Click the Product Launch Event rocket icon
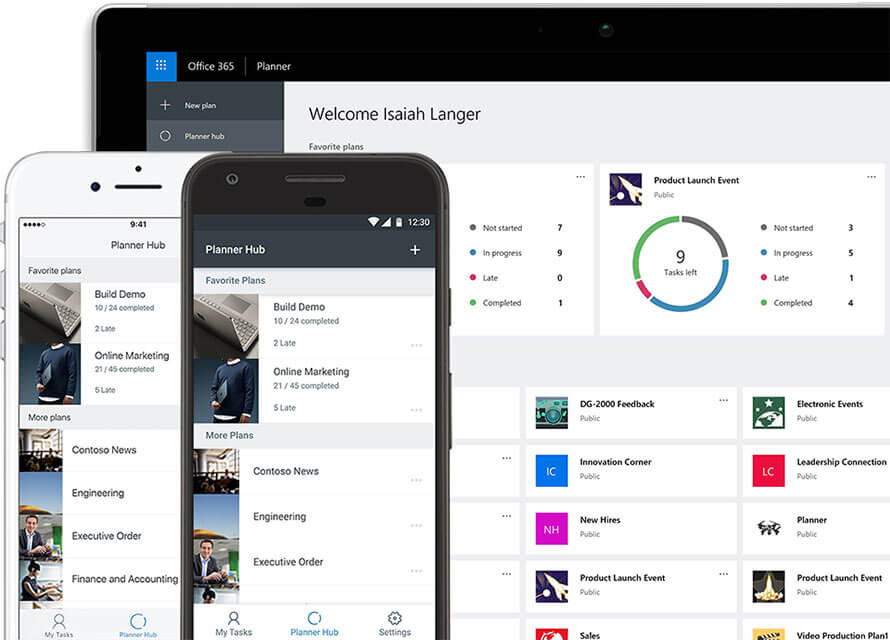Image resolution: width=890 pixels, height=640 pixels. pyautogui.click(x=626, y=189)
